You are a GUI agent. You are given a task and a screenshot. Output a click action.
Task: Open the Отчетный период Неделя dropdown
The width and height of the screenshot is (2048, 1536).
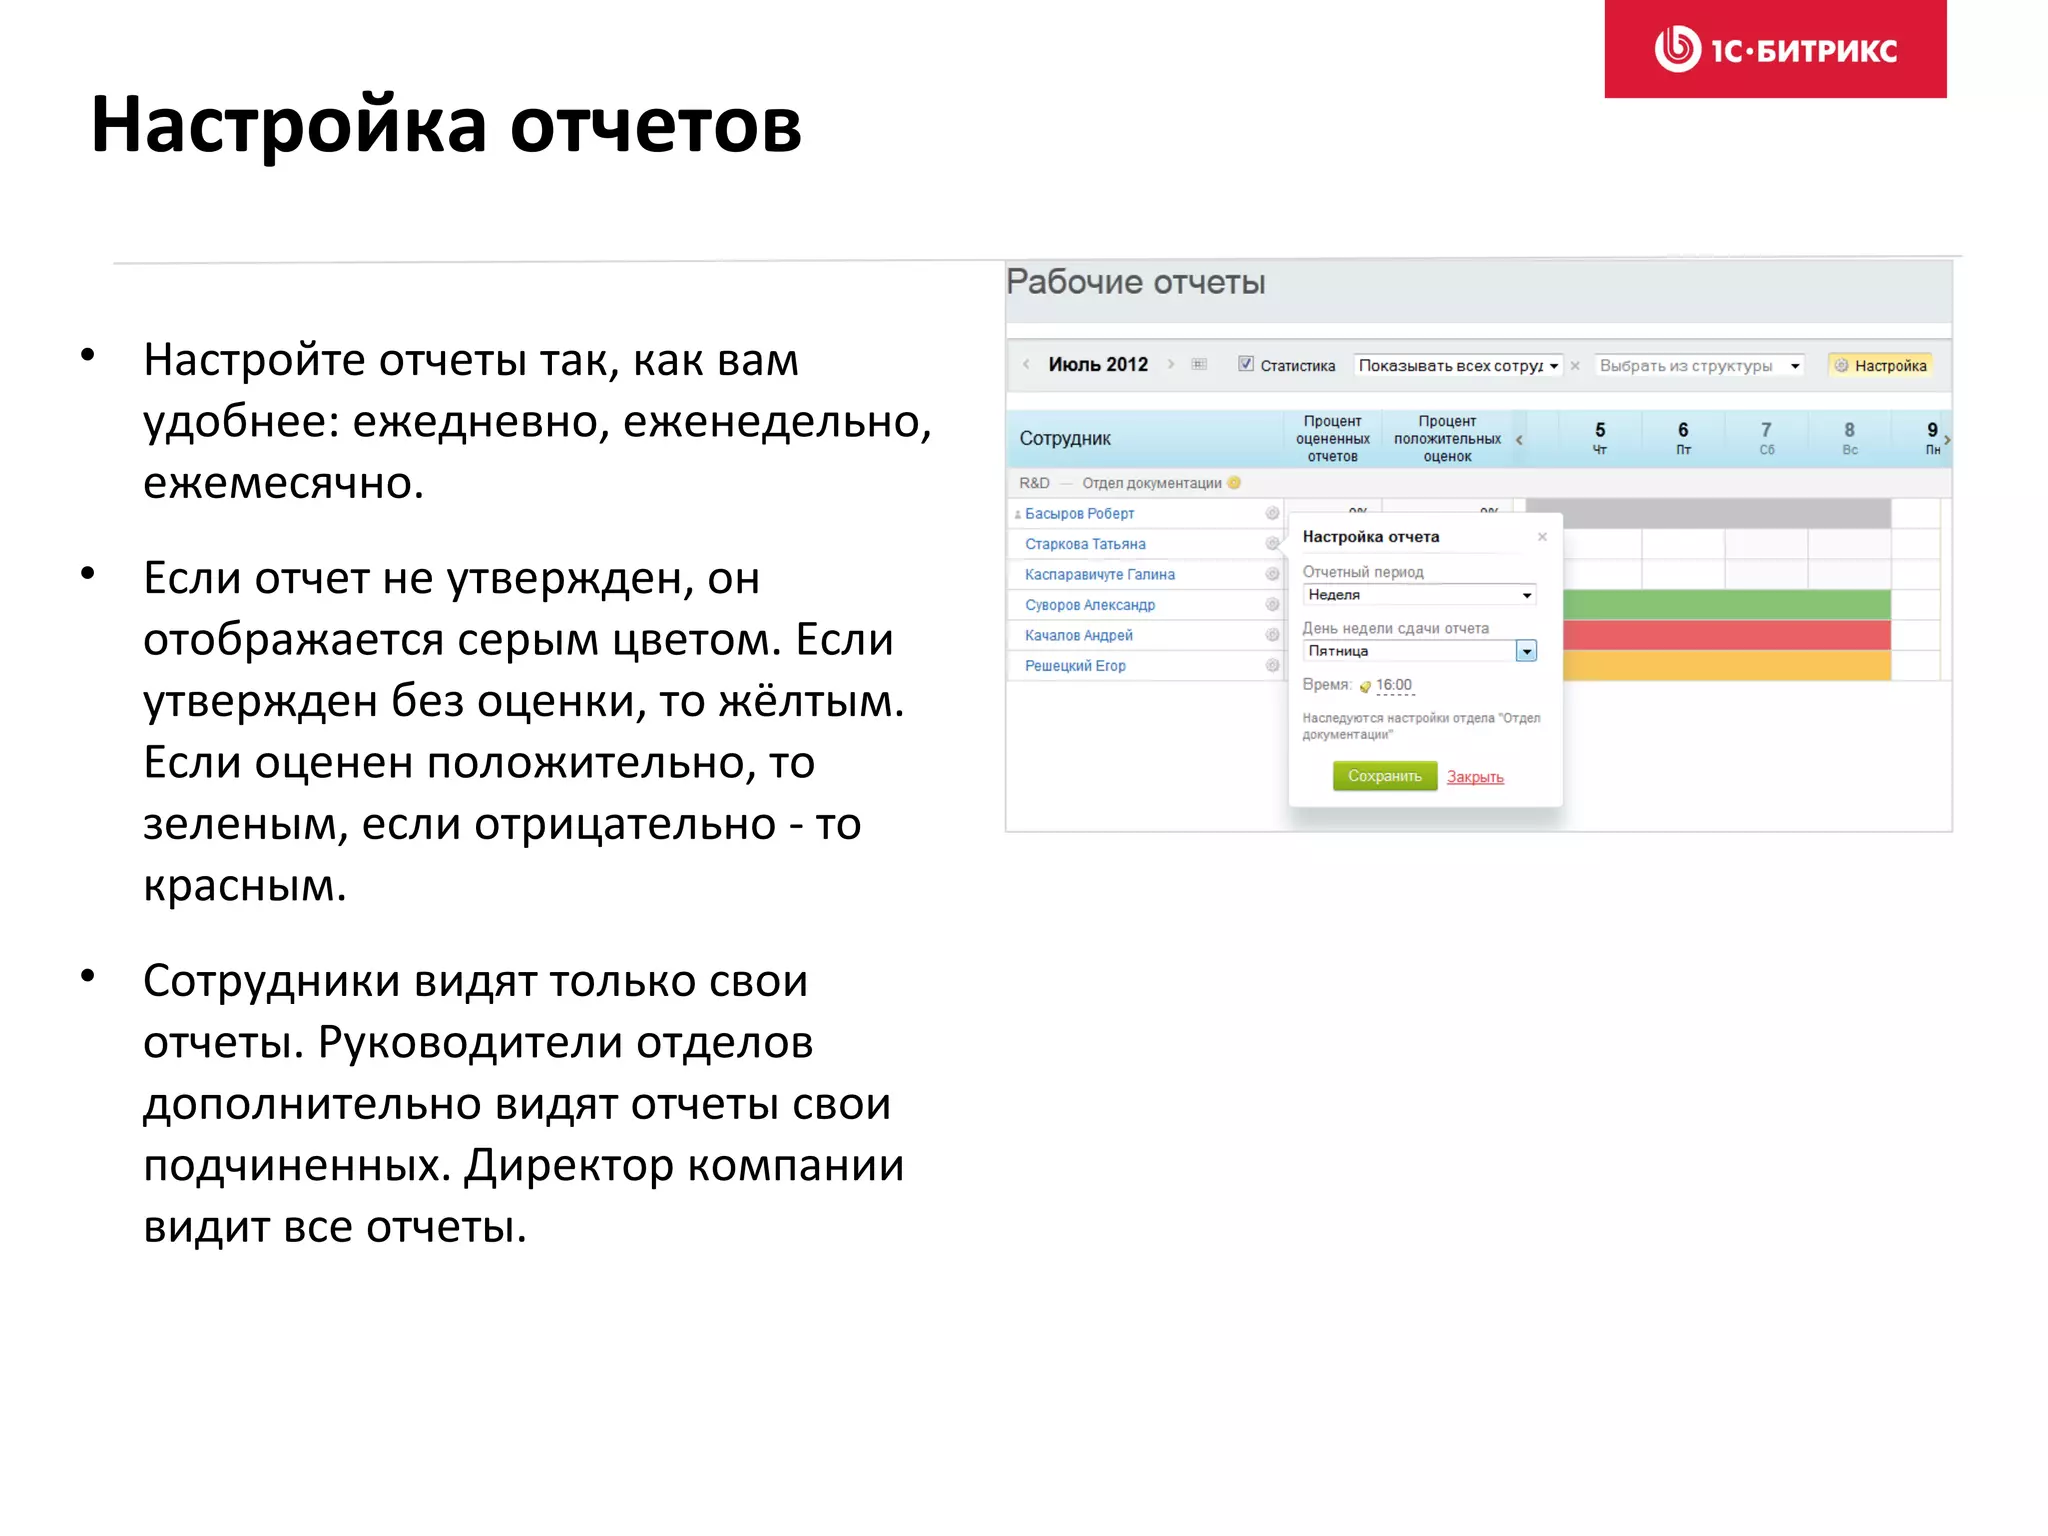coord(1420,595)
